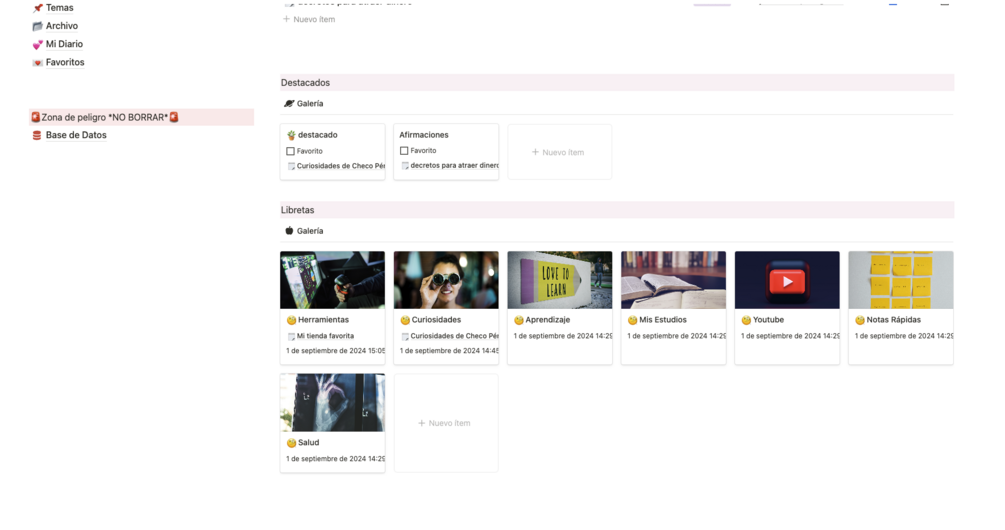The height and width of the screenshot is (530, 1005).
Task: Click emoji icon beside Aprendizaje
Action: (519, 320)
